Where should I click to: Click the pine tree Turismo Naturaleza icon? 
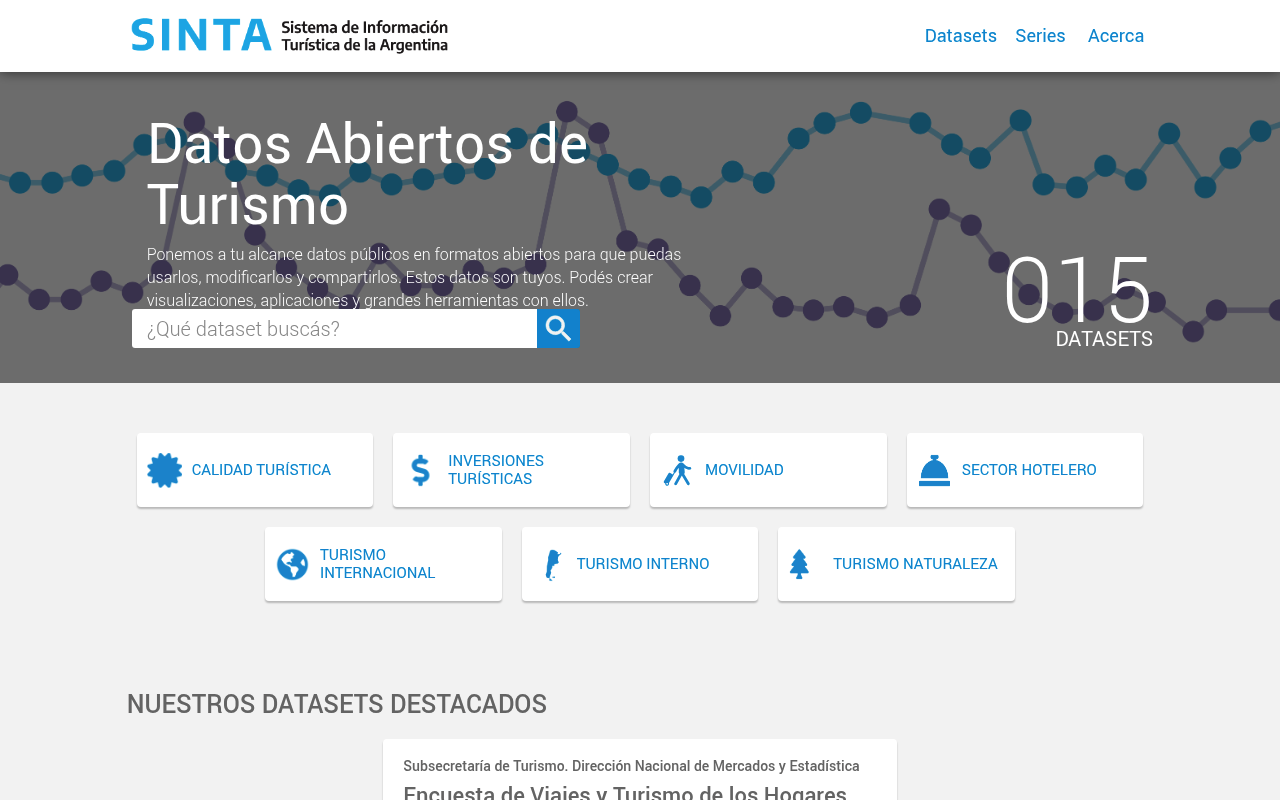[799, 564]
